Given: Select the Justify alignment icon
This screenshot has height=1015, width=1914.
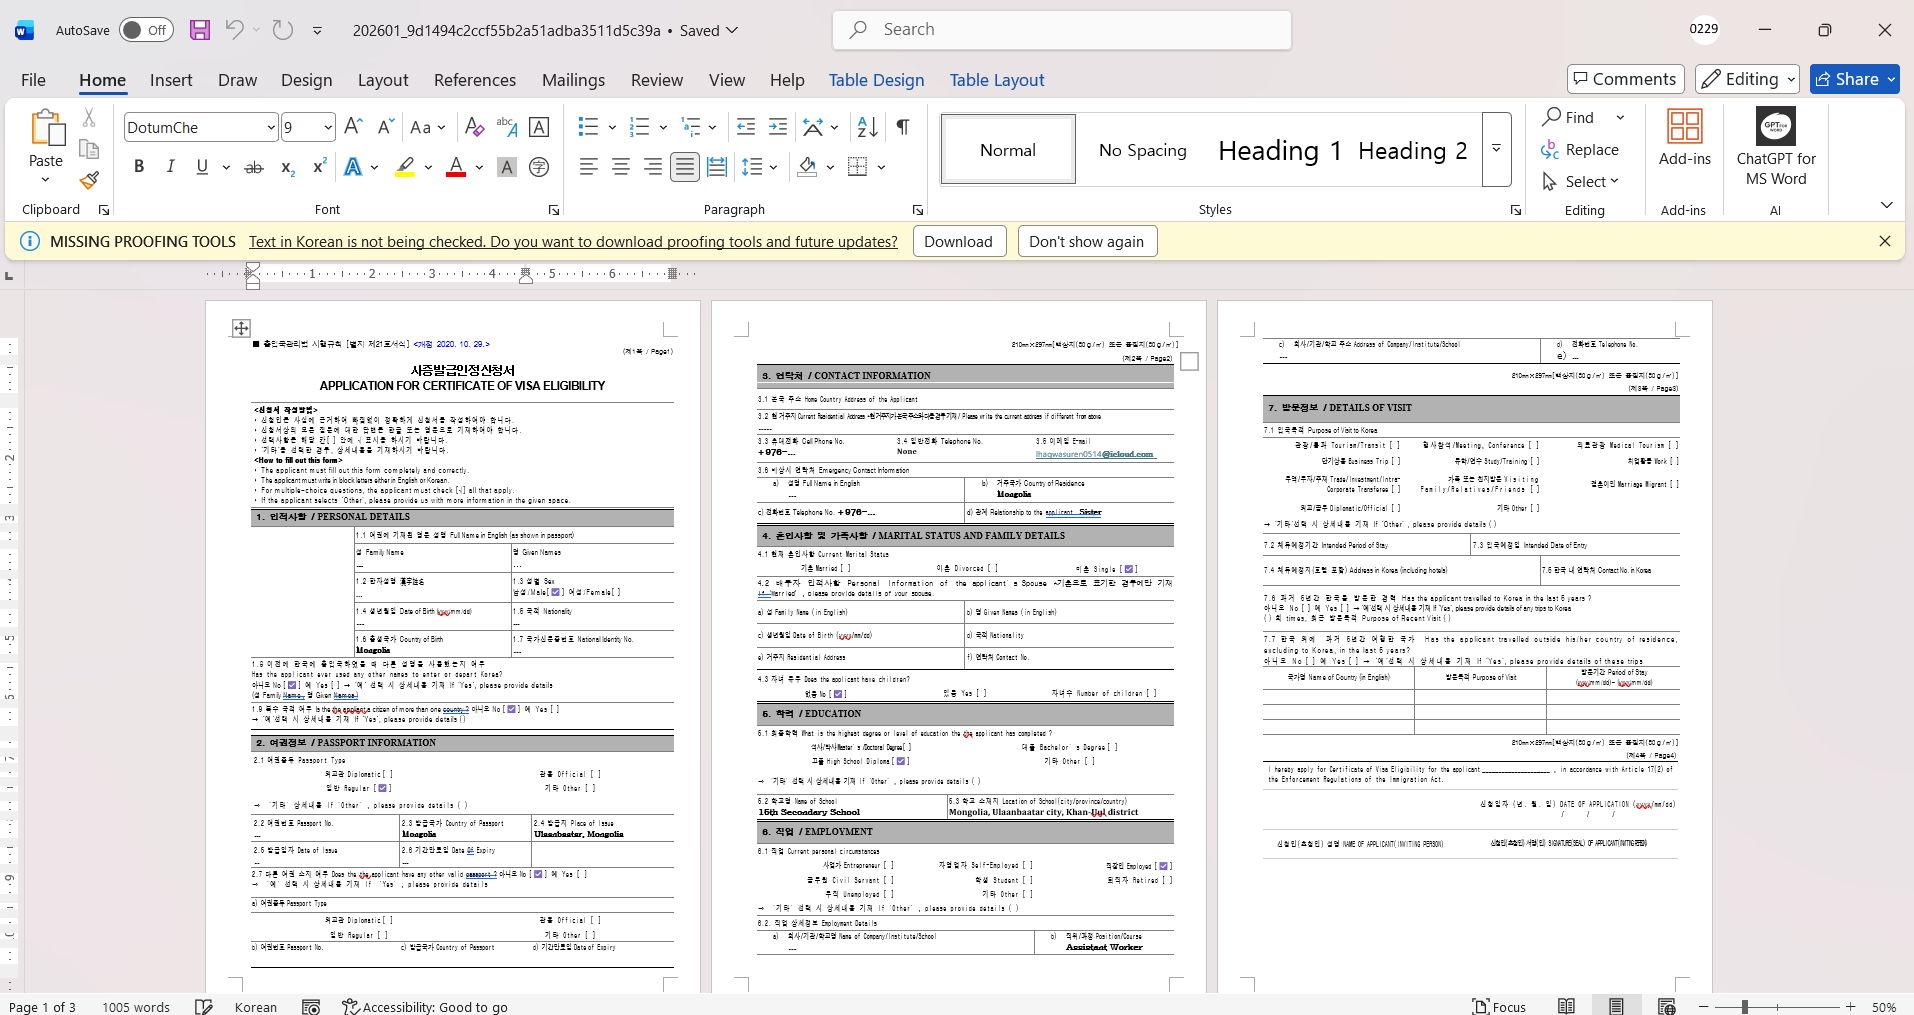Looking at the screenshot, I should tap(685, 167).
